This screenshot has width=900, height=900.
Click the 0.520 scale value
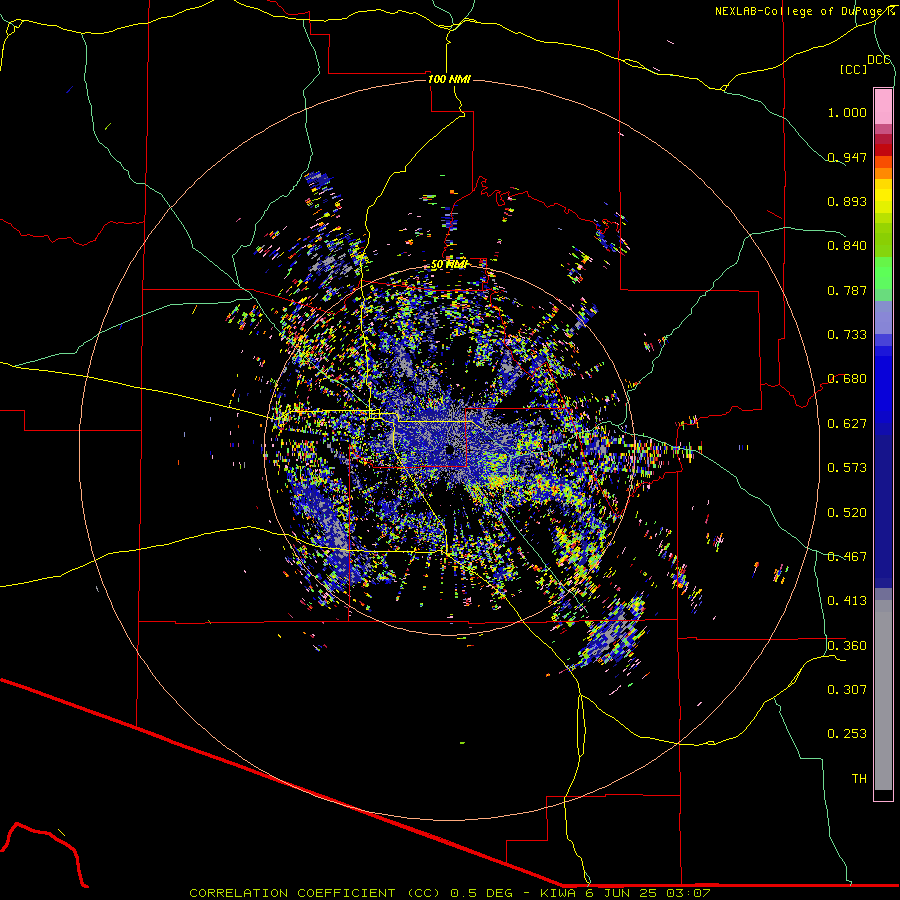click(x=847, y=513)
